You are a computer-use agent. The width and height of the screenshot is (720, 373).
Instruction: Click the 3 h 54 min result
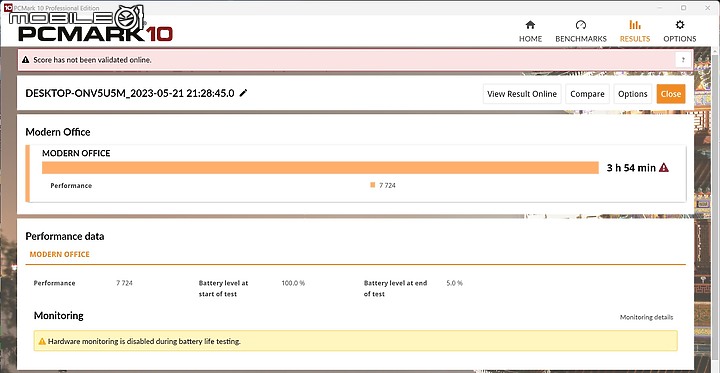click(631, 168)
